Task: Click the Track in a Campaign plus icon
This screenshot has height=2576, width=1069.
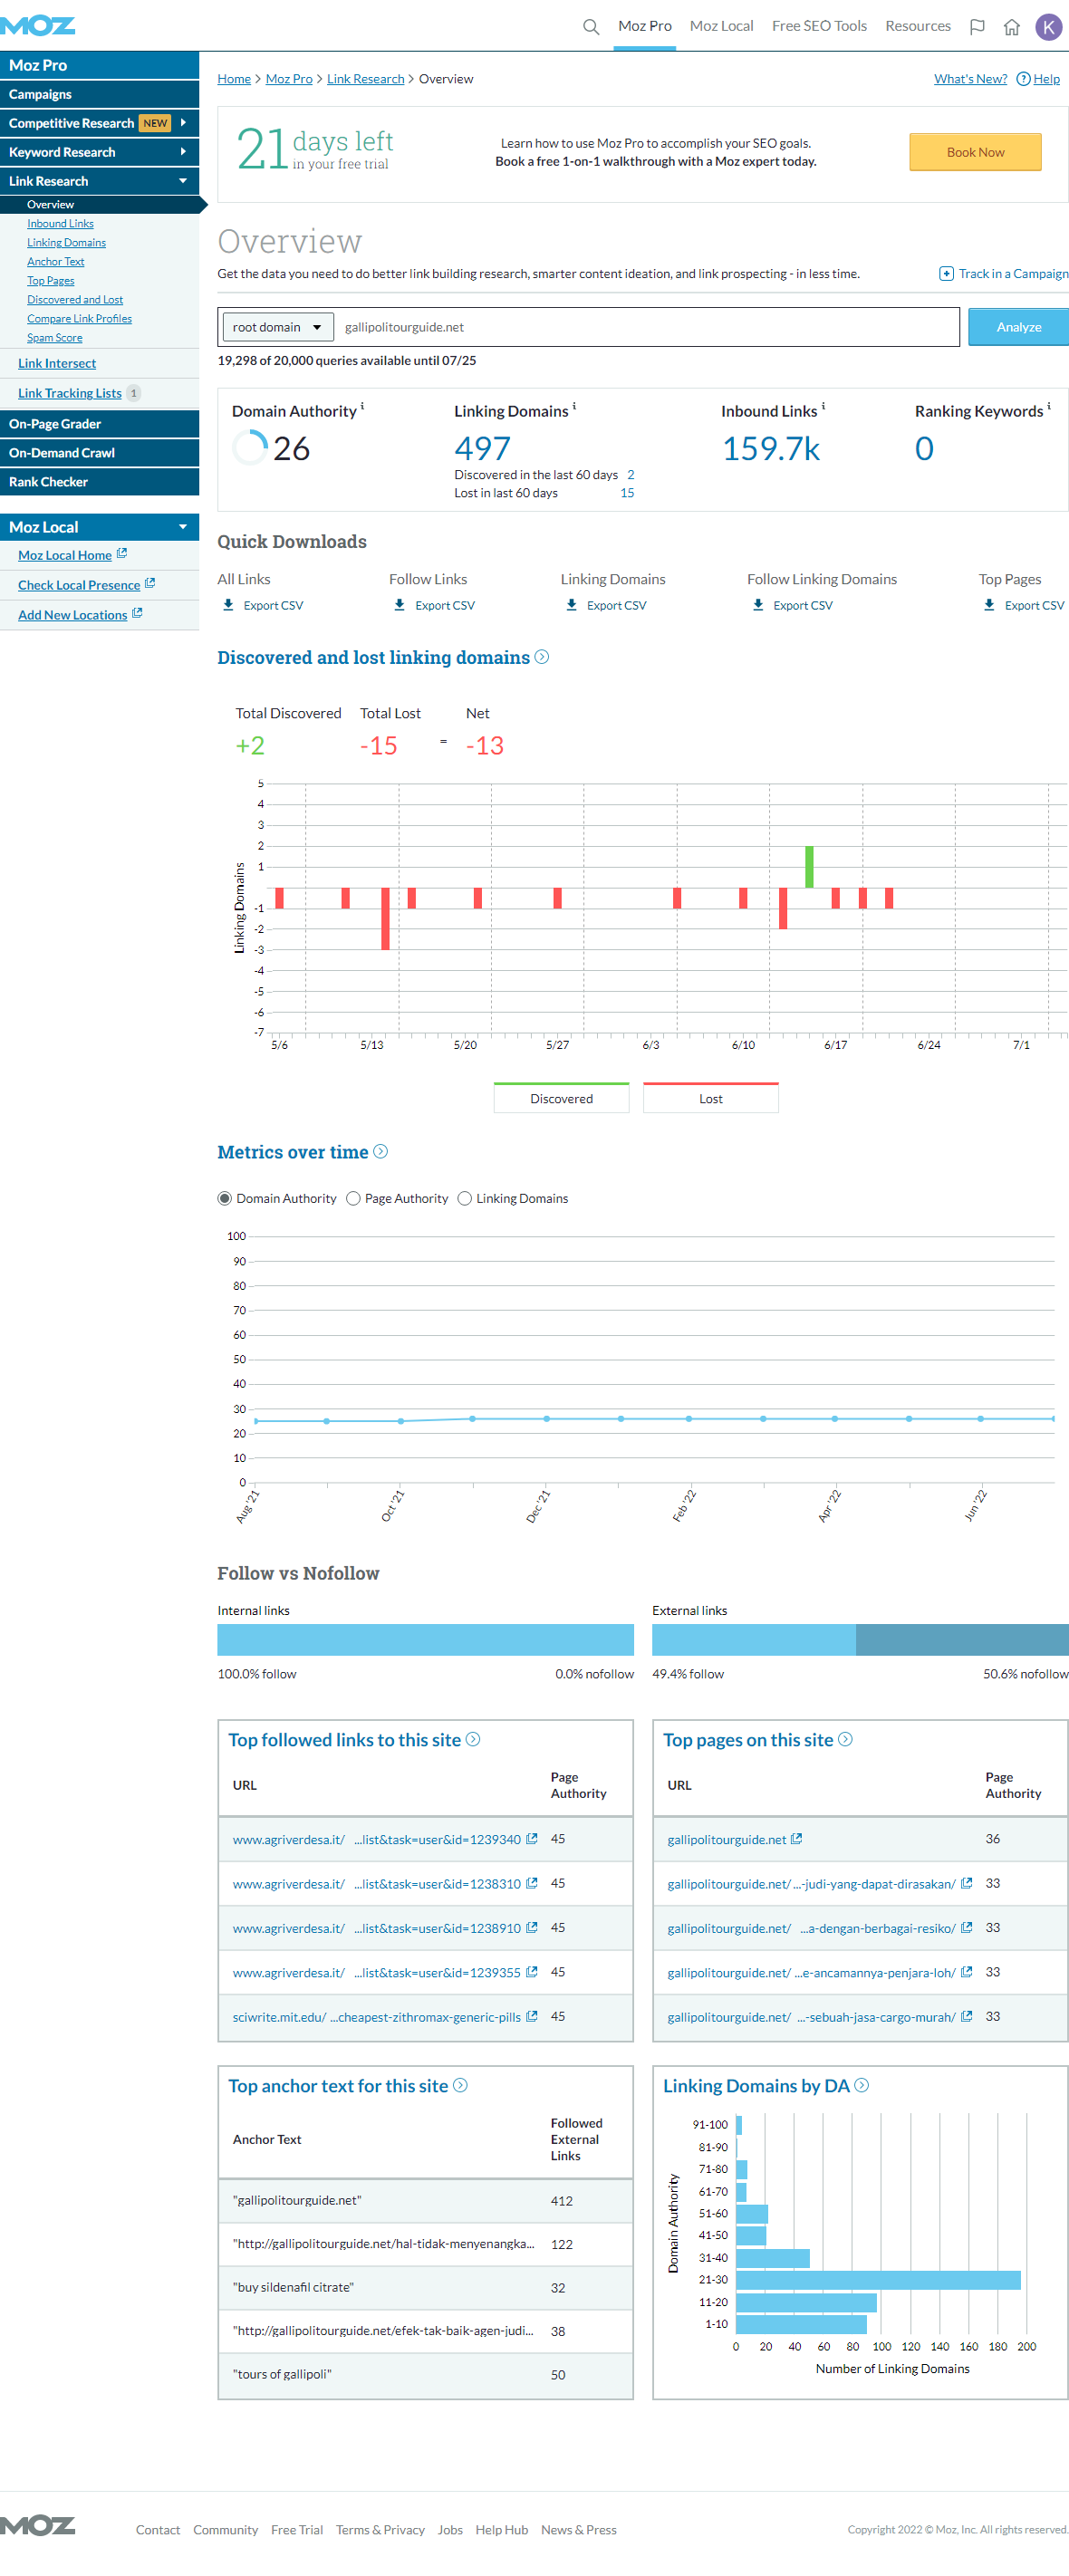Action: [945, 274]
